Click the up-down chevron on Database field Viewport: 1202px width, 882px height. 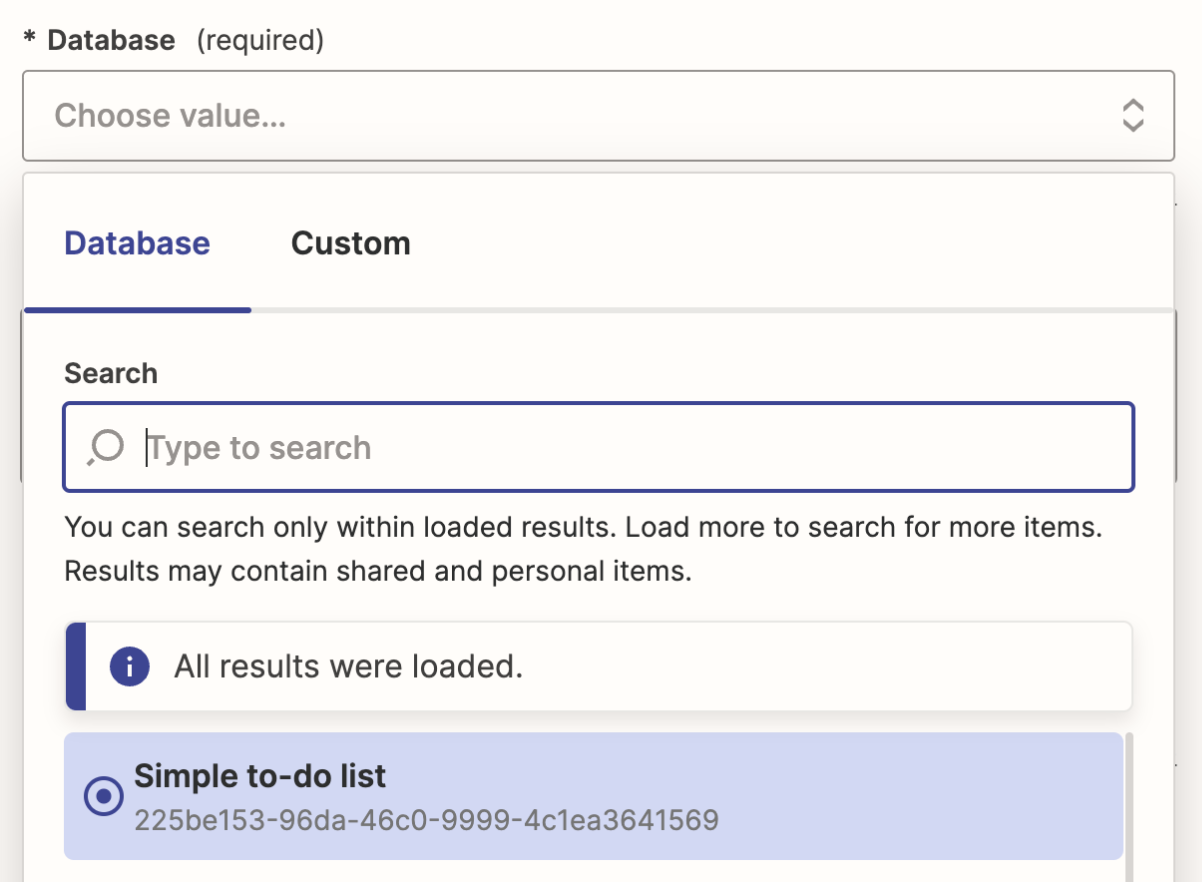pyautogui.click(x=1132, y=116)
